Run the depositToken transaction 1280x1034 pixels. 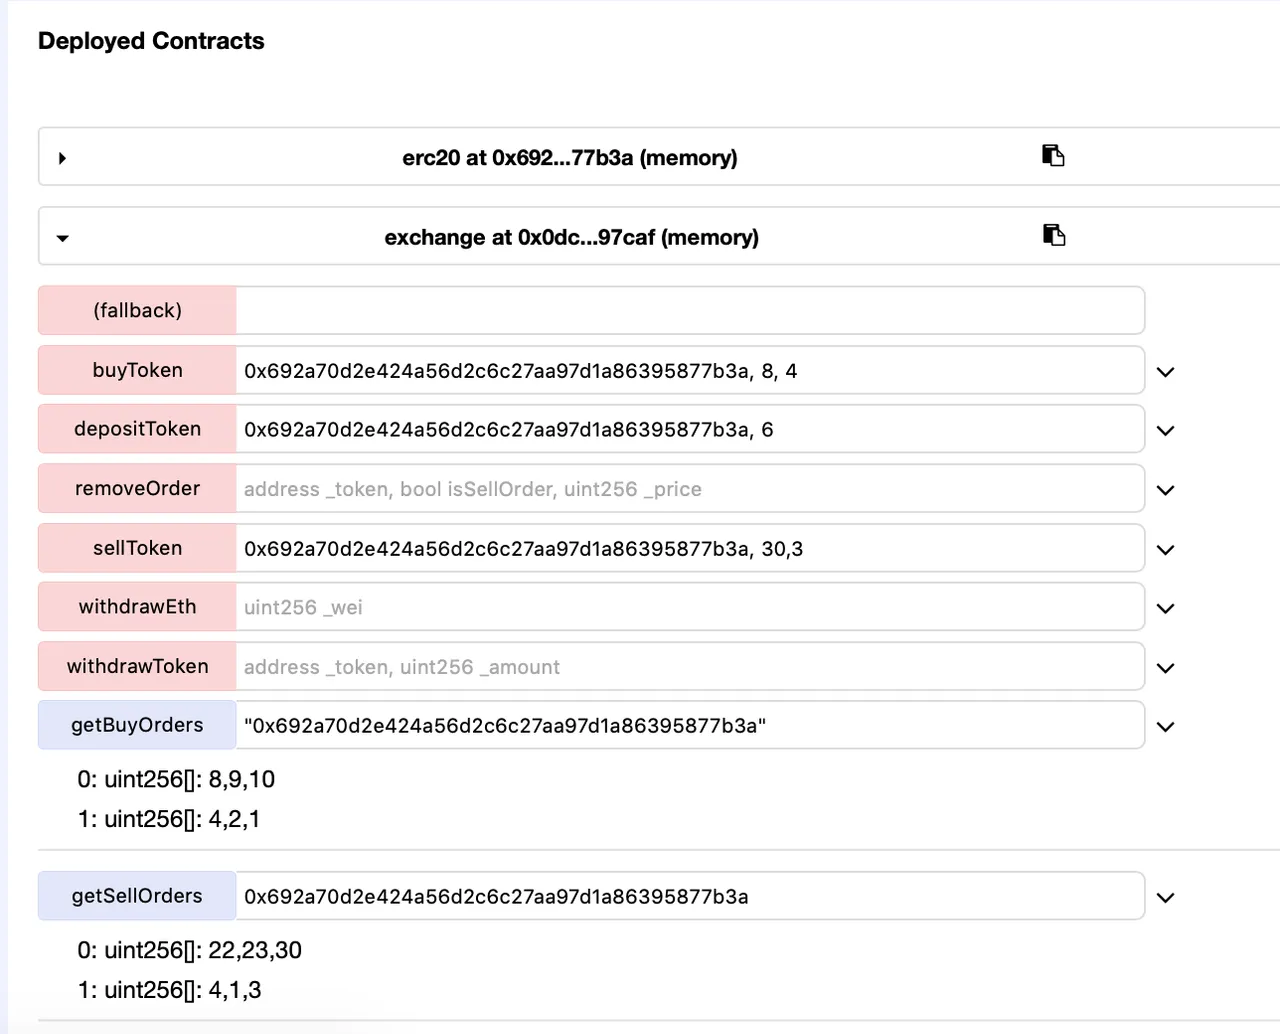click(x=137, y=429)
